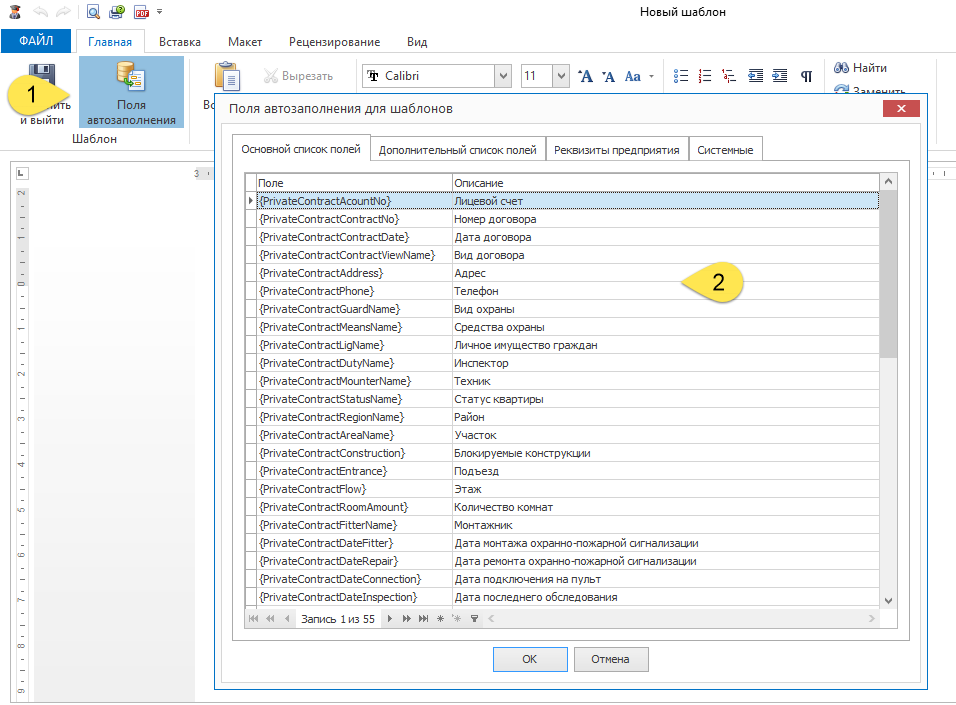Export to PDF via the PDF icon
This screenshot has width=956, height=705.
tap(142, 12)
